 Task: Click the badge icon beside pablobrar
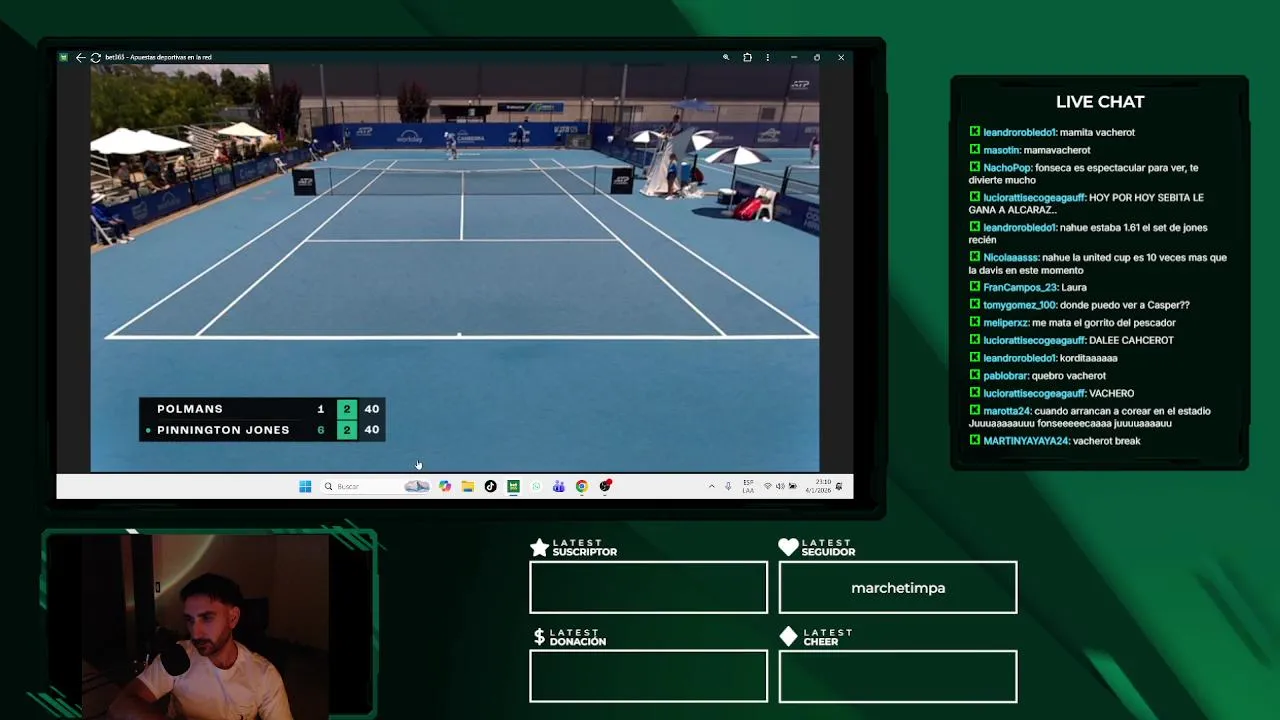[975, 376]
